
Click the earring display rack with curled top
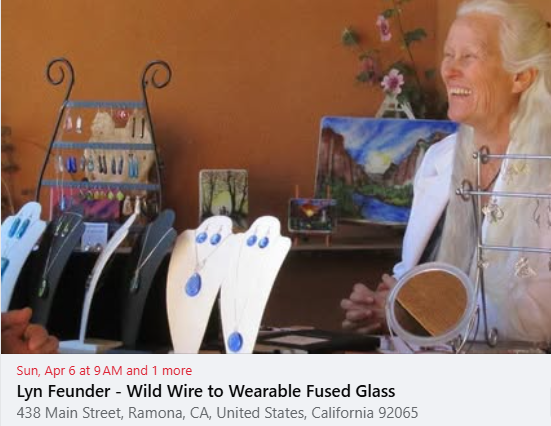[102, 141]
